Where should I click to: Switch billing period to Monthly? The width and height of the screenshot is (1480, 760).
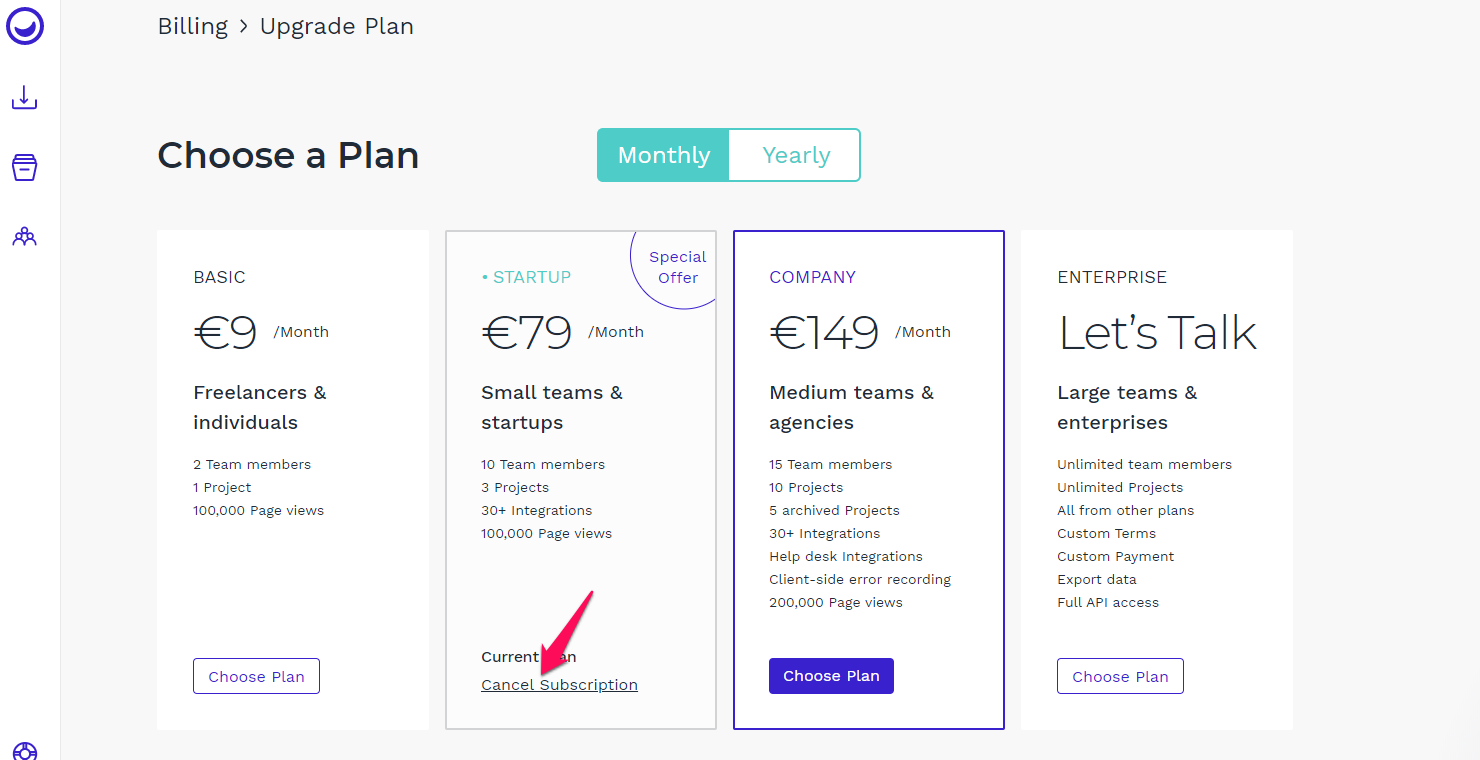[x=664, y=155]
